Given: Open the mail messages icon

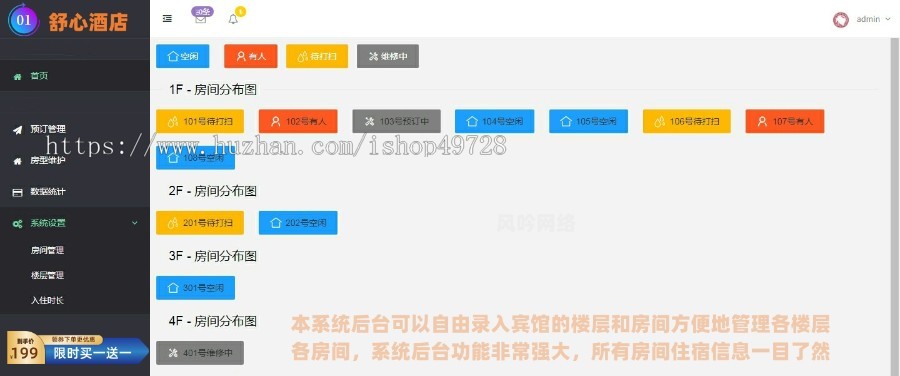Looking at the screenshot, I should point(200,19).
